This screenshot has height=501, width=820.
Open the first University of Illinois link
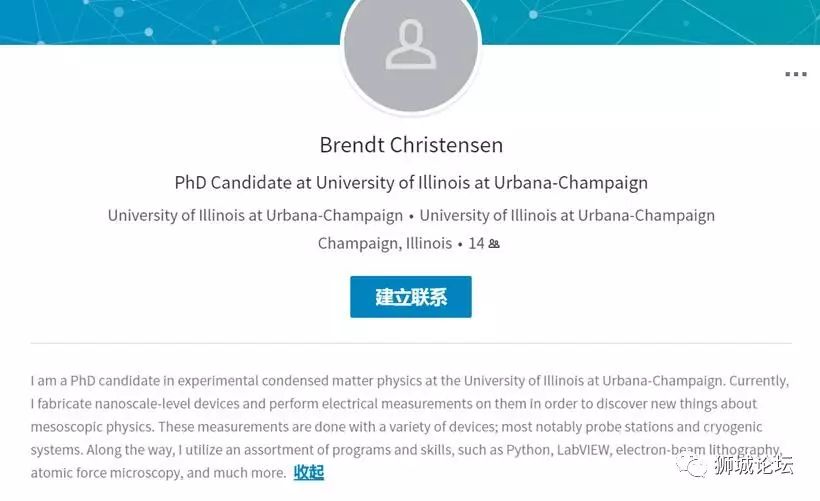click(255, 215)
